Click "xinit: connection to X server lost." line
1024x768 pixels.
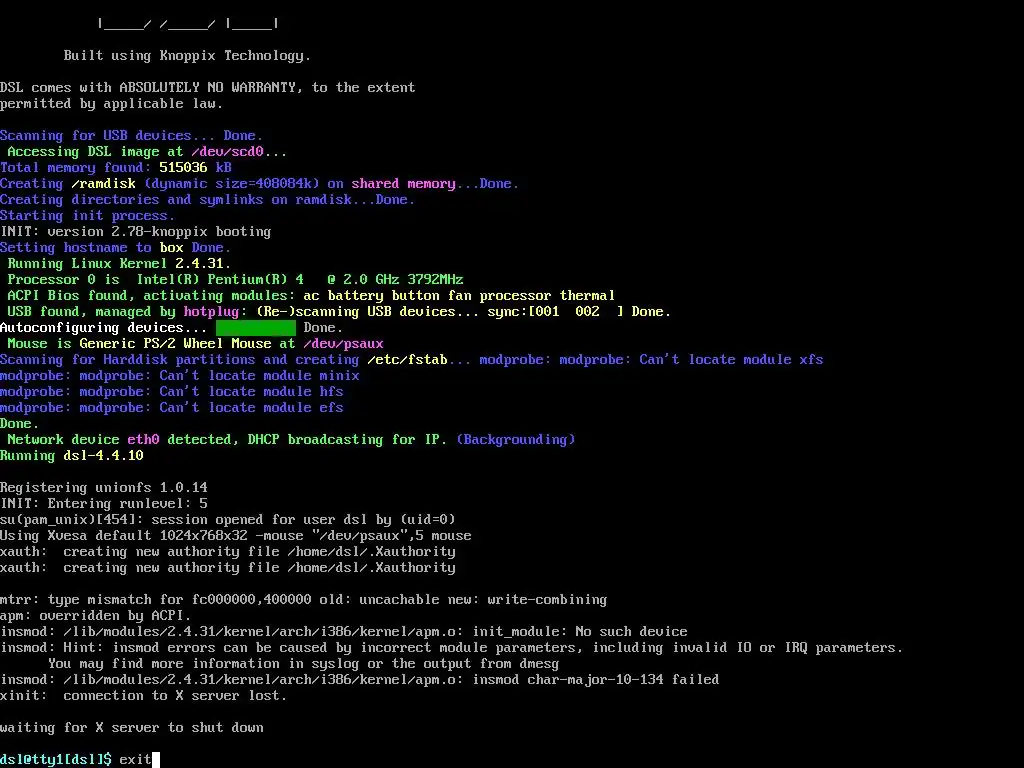tap(143, 696)
